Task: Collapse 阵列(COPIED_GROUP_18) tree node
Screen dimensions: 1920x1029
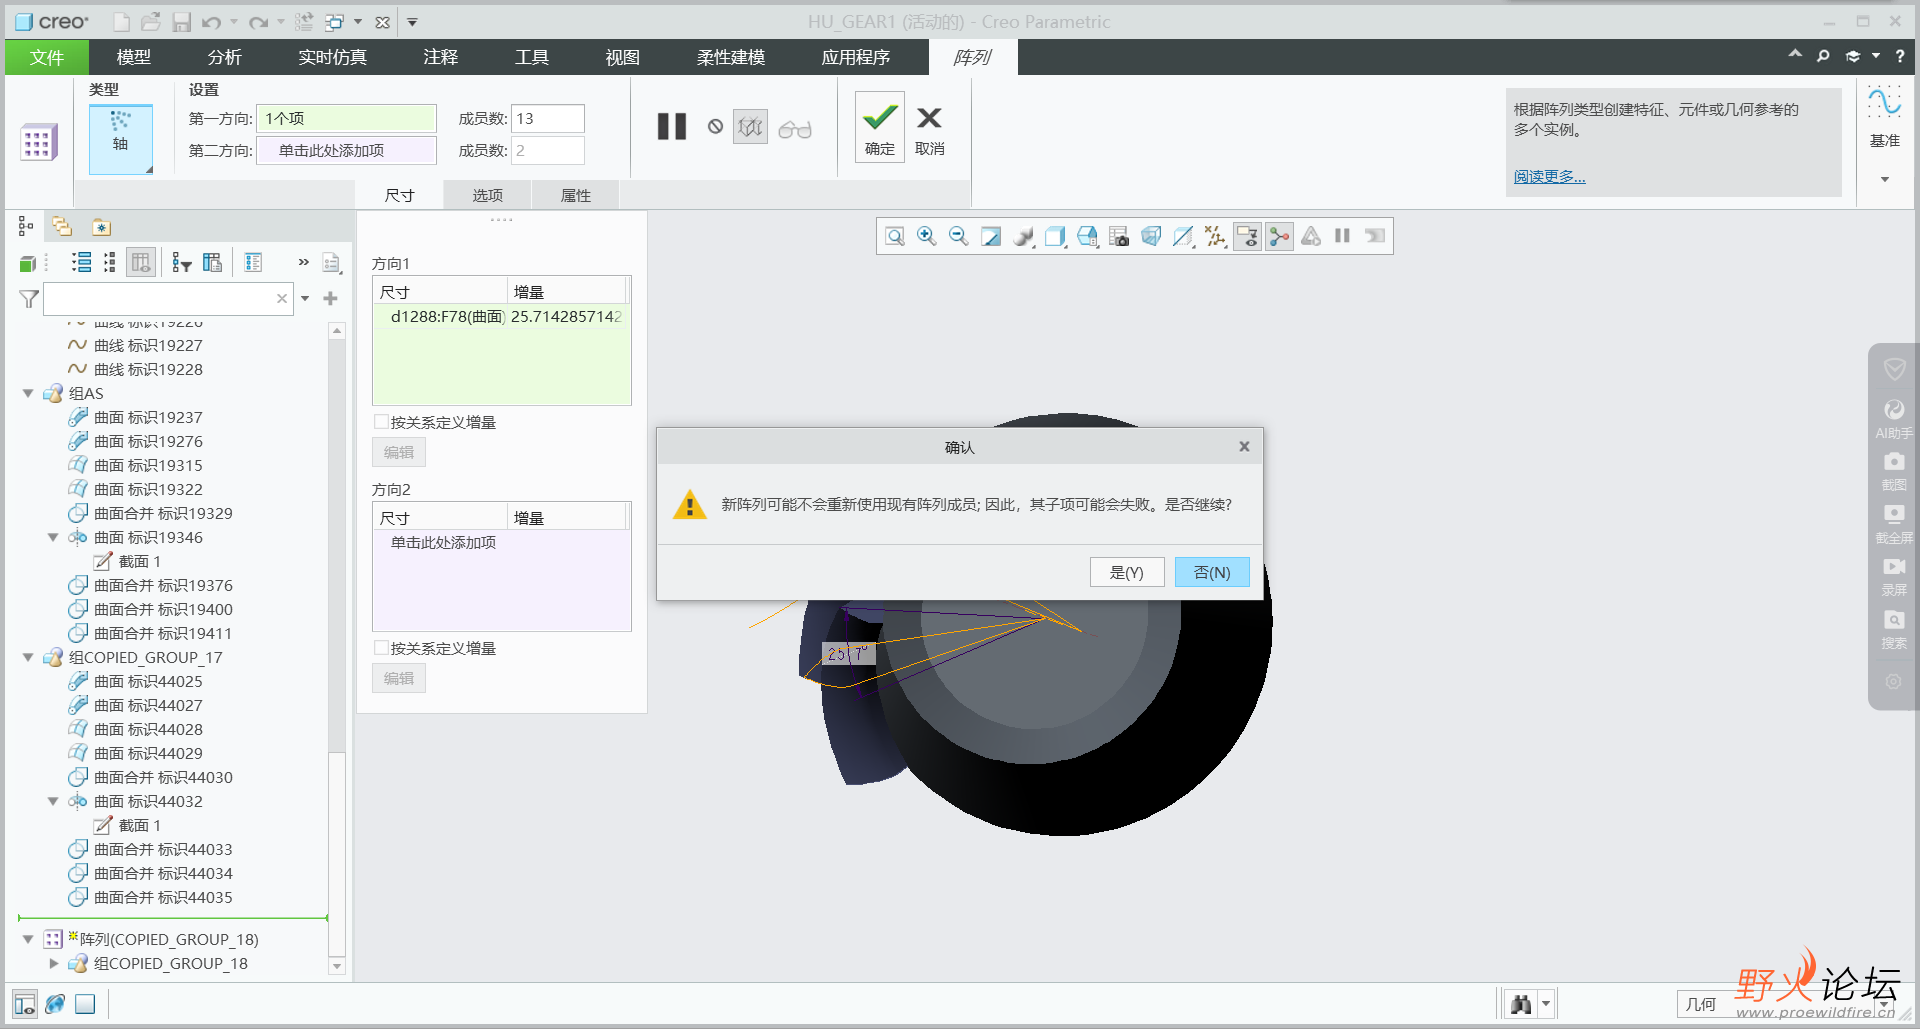Action: (28, 939)
